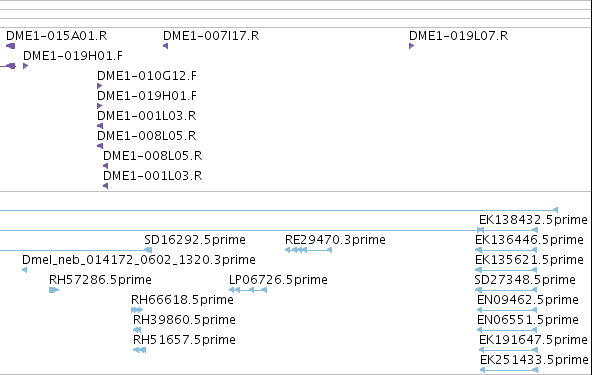Select the EK191647.5prime feature line

(x=509, y=350)
